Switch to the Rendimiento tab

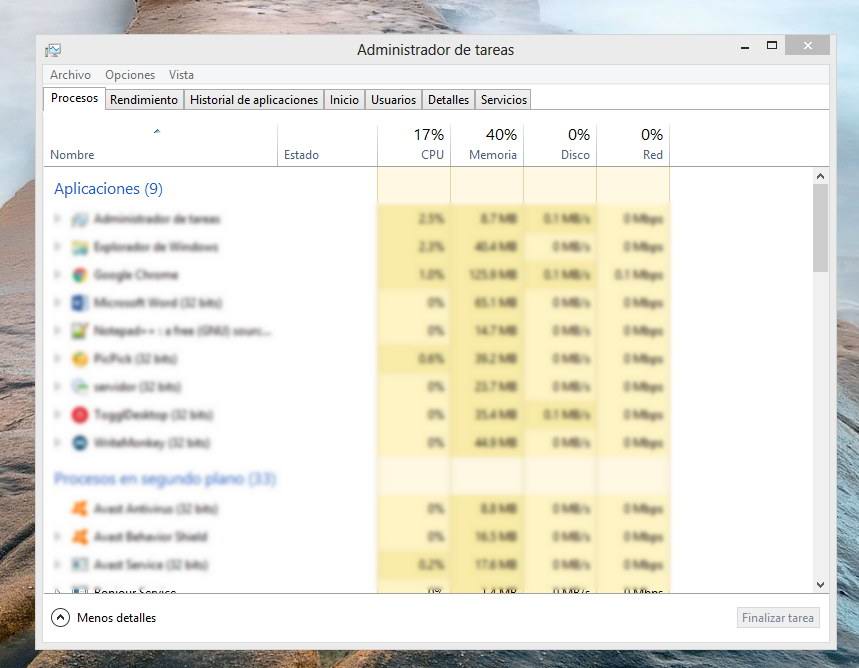pos(144,100)
